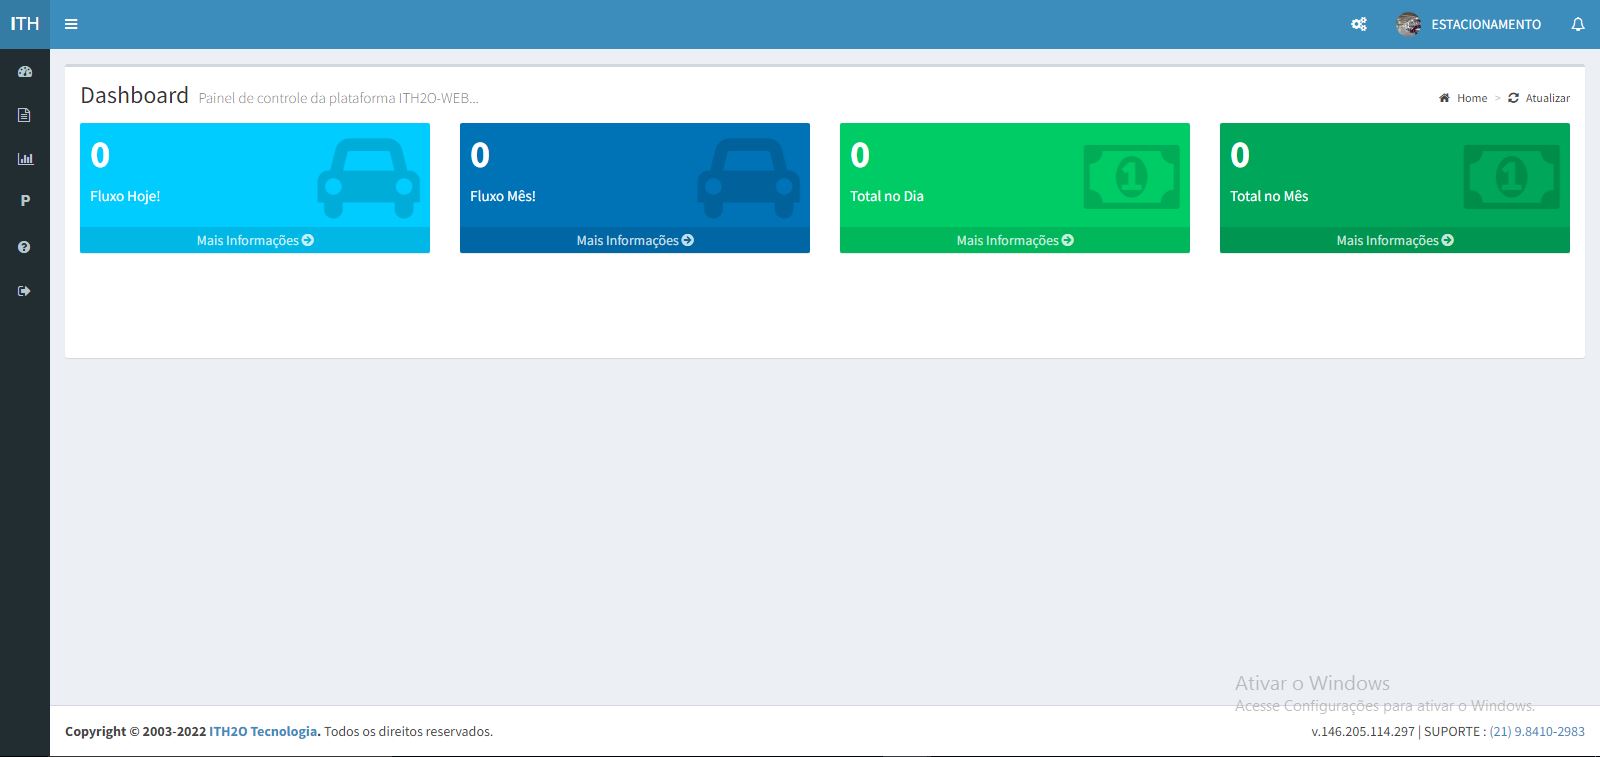Click the home icon in the breadcrumb
This screenshot has height=757, width=1600.
pyautogui.click(x=1444, y=98)
